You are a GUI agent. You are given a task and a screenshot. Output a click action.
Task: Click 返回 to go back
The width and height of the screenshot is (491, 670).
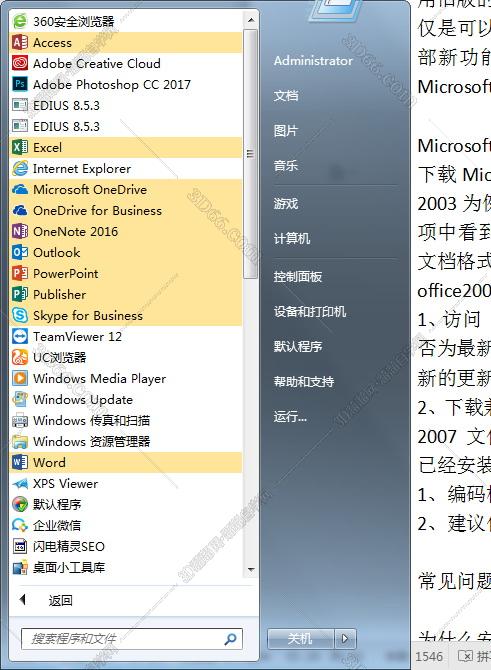pyautogui.click(x=60, y=600)
